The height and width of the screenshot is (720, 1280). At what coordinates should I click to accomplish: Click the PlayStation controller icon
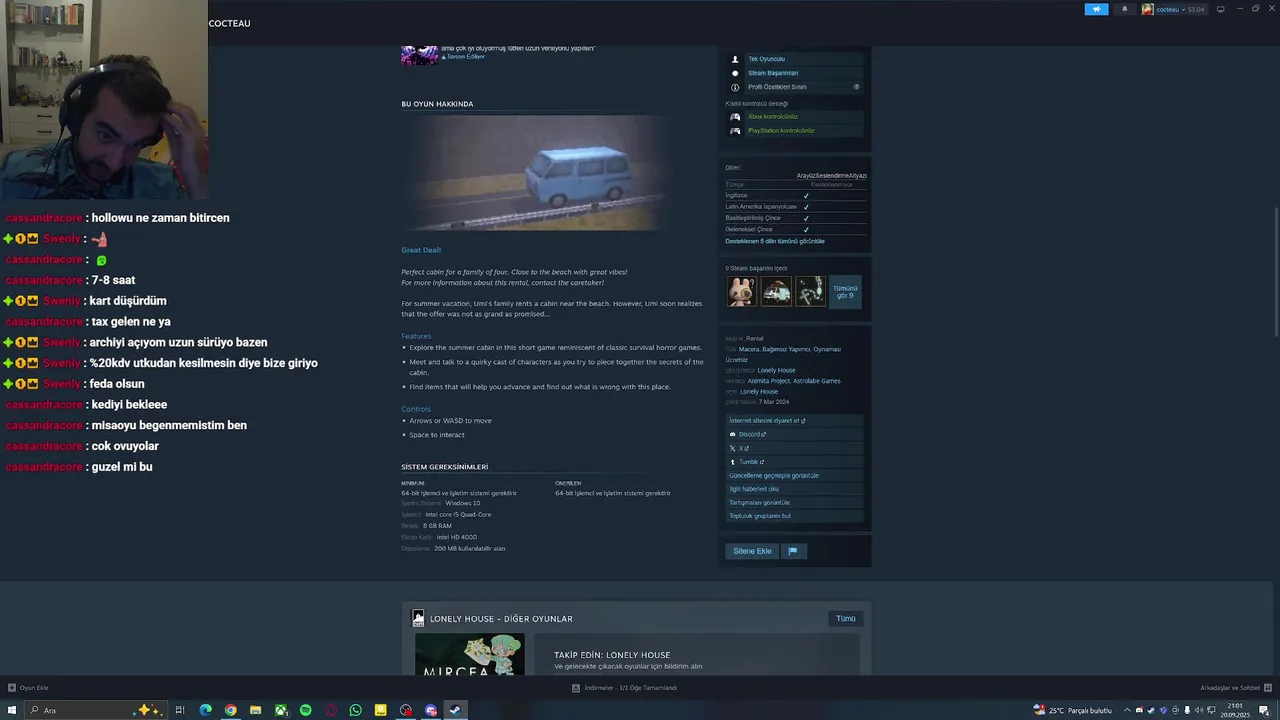[735, 131]
